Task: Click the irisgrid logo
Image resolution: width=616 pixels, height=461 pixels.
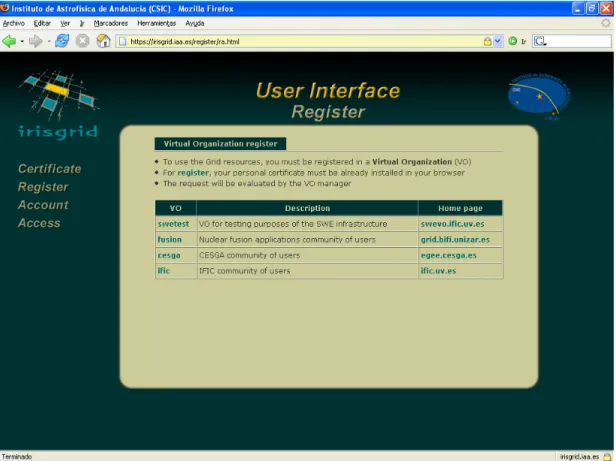Action: tap(58, 105)
